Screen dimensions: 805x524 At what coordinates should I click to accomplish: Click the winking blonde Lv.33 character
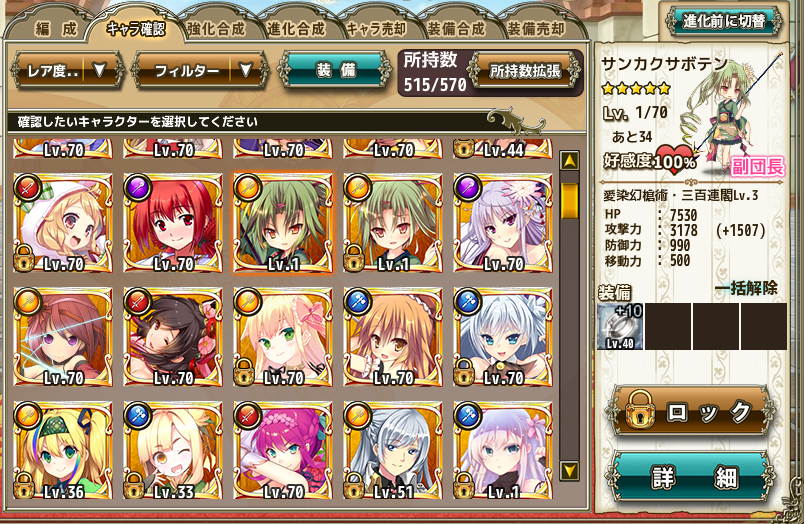point(173,451)
